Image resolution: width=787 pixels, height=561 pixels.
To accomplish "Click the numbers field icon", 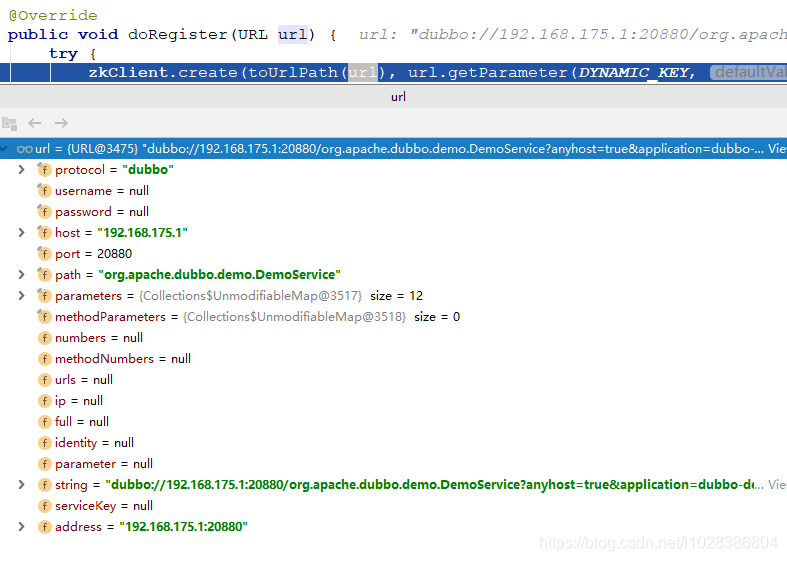I will pyautogui.click(x=44, y=338).
